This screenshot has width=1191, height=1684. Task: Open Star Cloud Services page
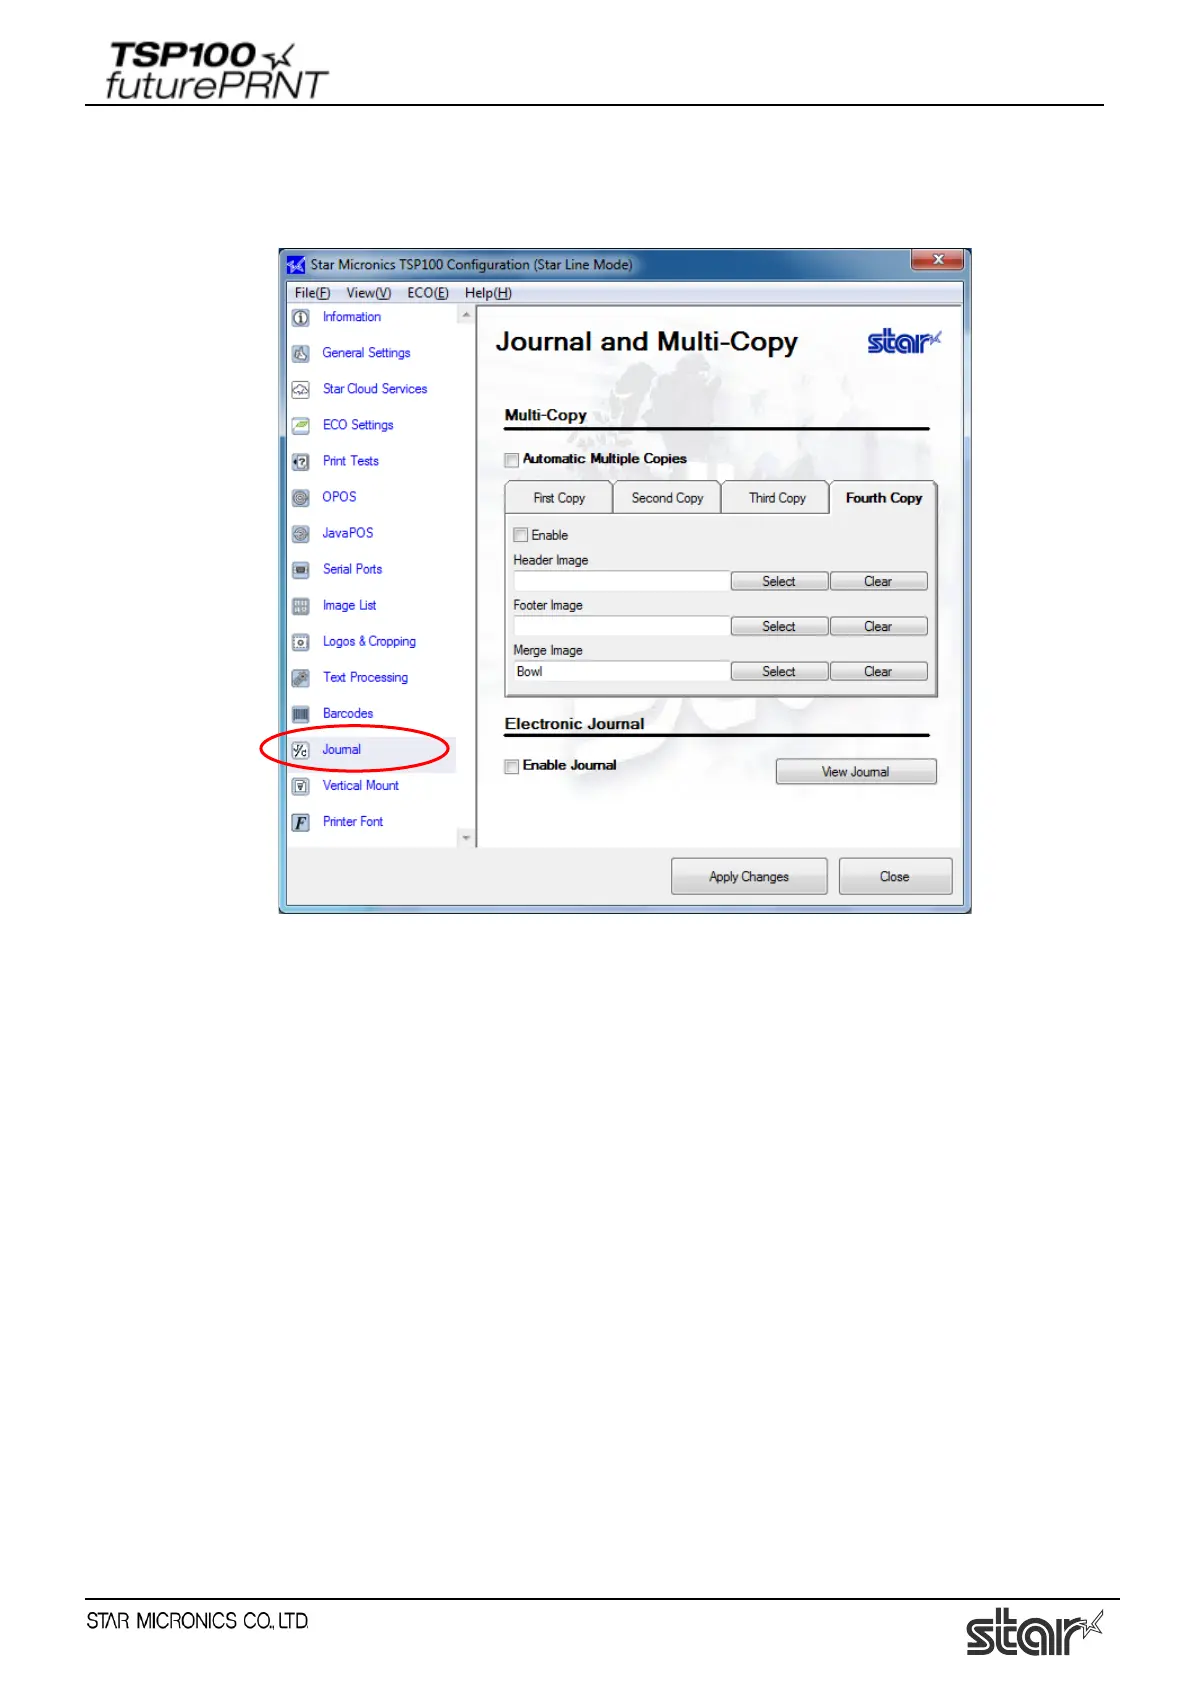tap(374, 389)
